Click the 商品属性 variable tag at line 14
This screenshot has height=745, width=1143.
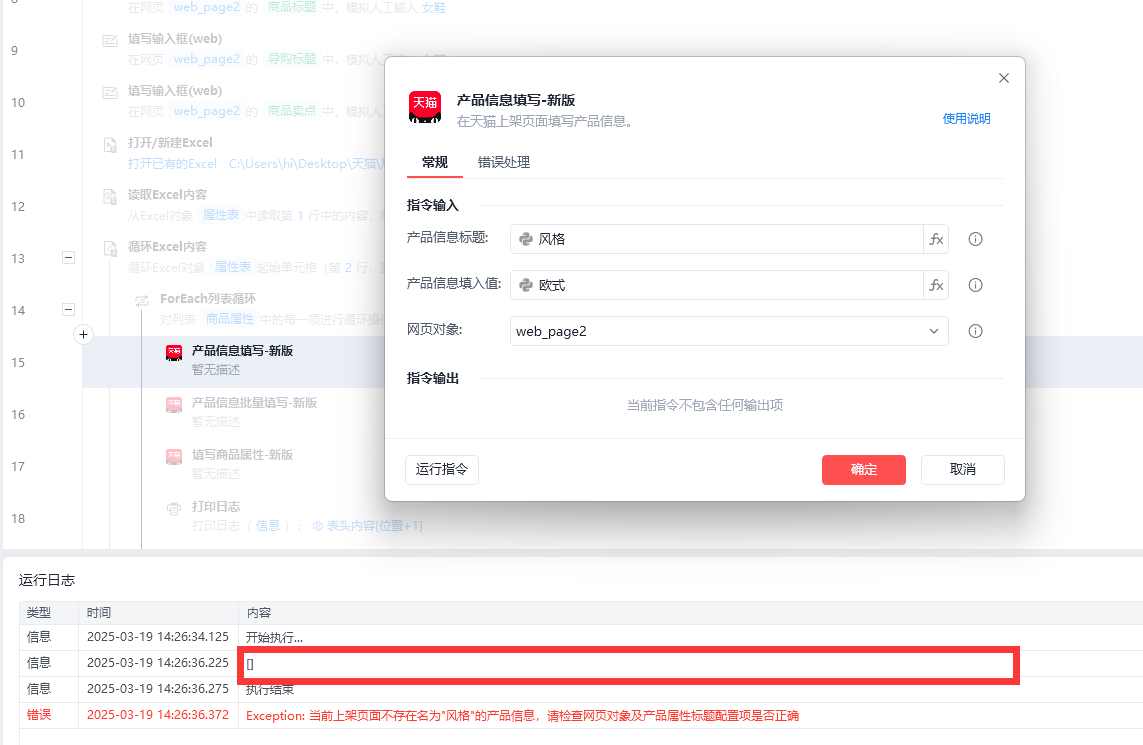[230, 319]
